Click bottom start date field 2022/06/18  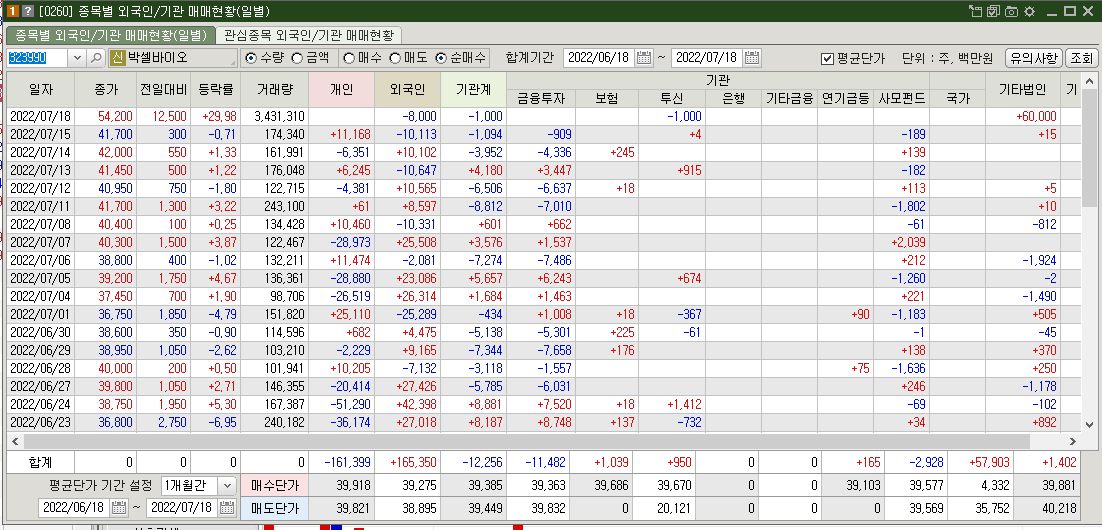pyautogui.click(x=74, y=508)
